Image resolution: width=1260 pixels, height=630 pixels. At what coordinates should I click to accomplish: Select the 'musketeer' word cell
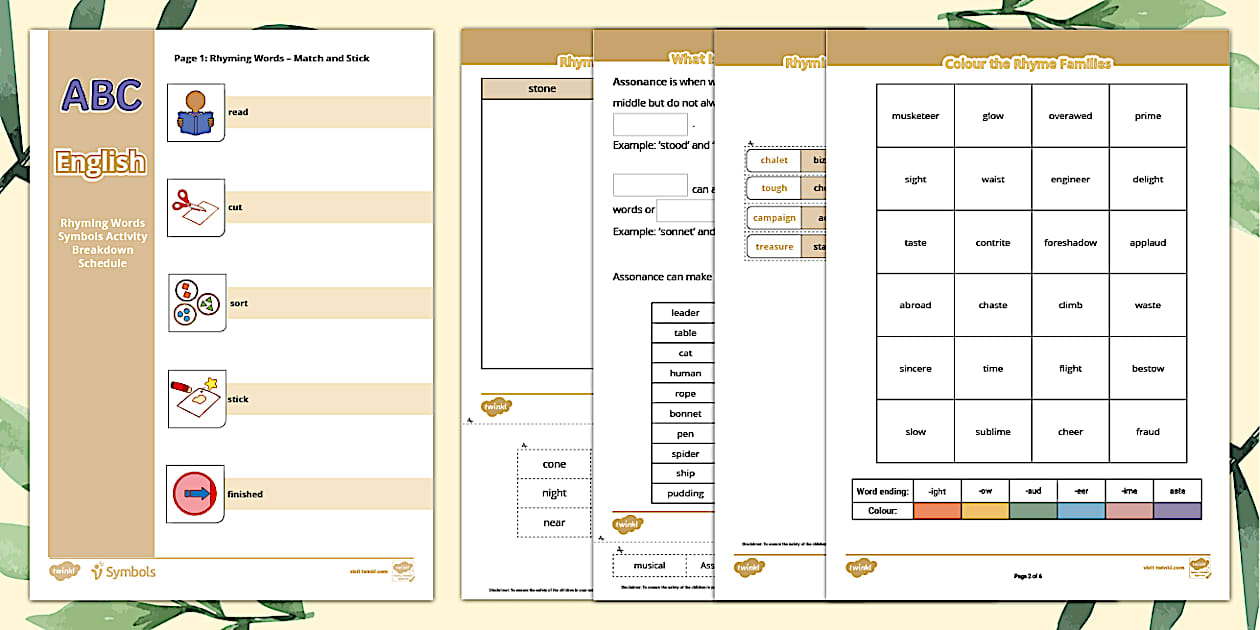tap(915, 116)
